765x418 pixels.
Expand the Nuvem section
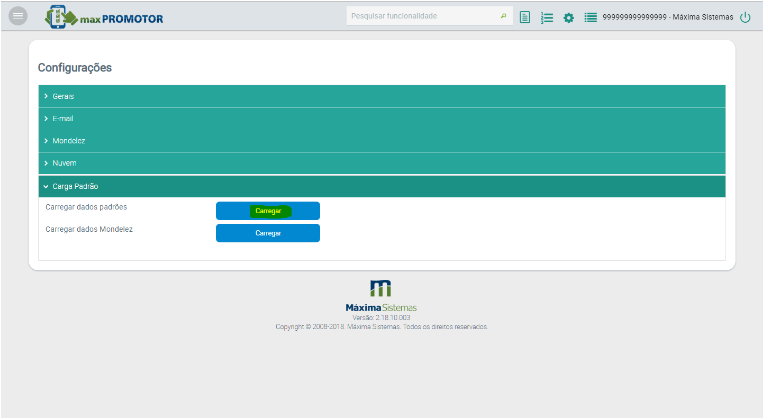click(x=382, y=163)
